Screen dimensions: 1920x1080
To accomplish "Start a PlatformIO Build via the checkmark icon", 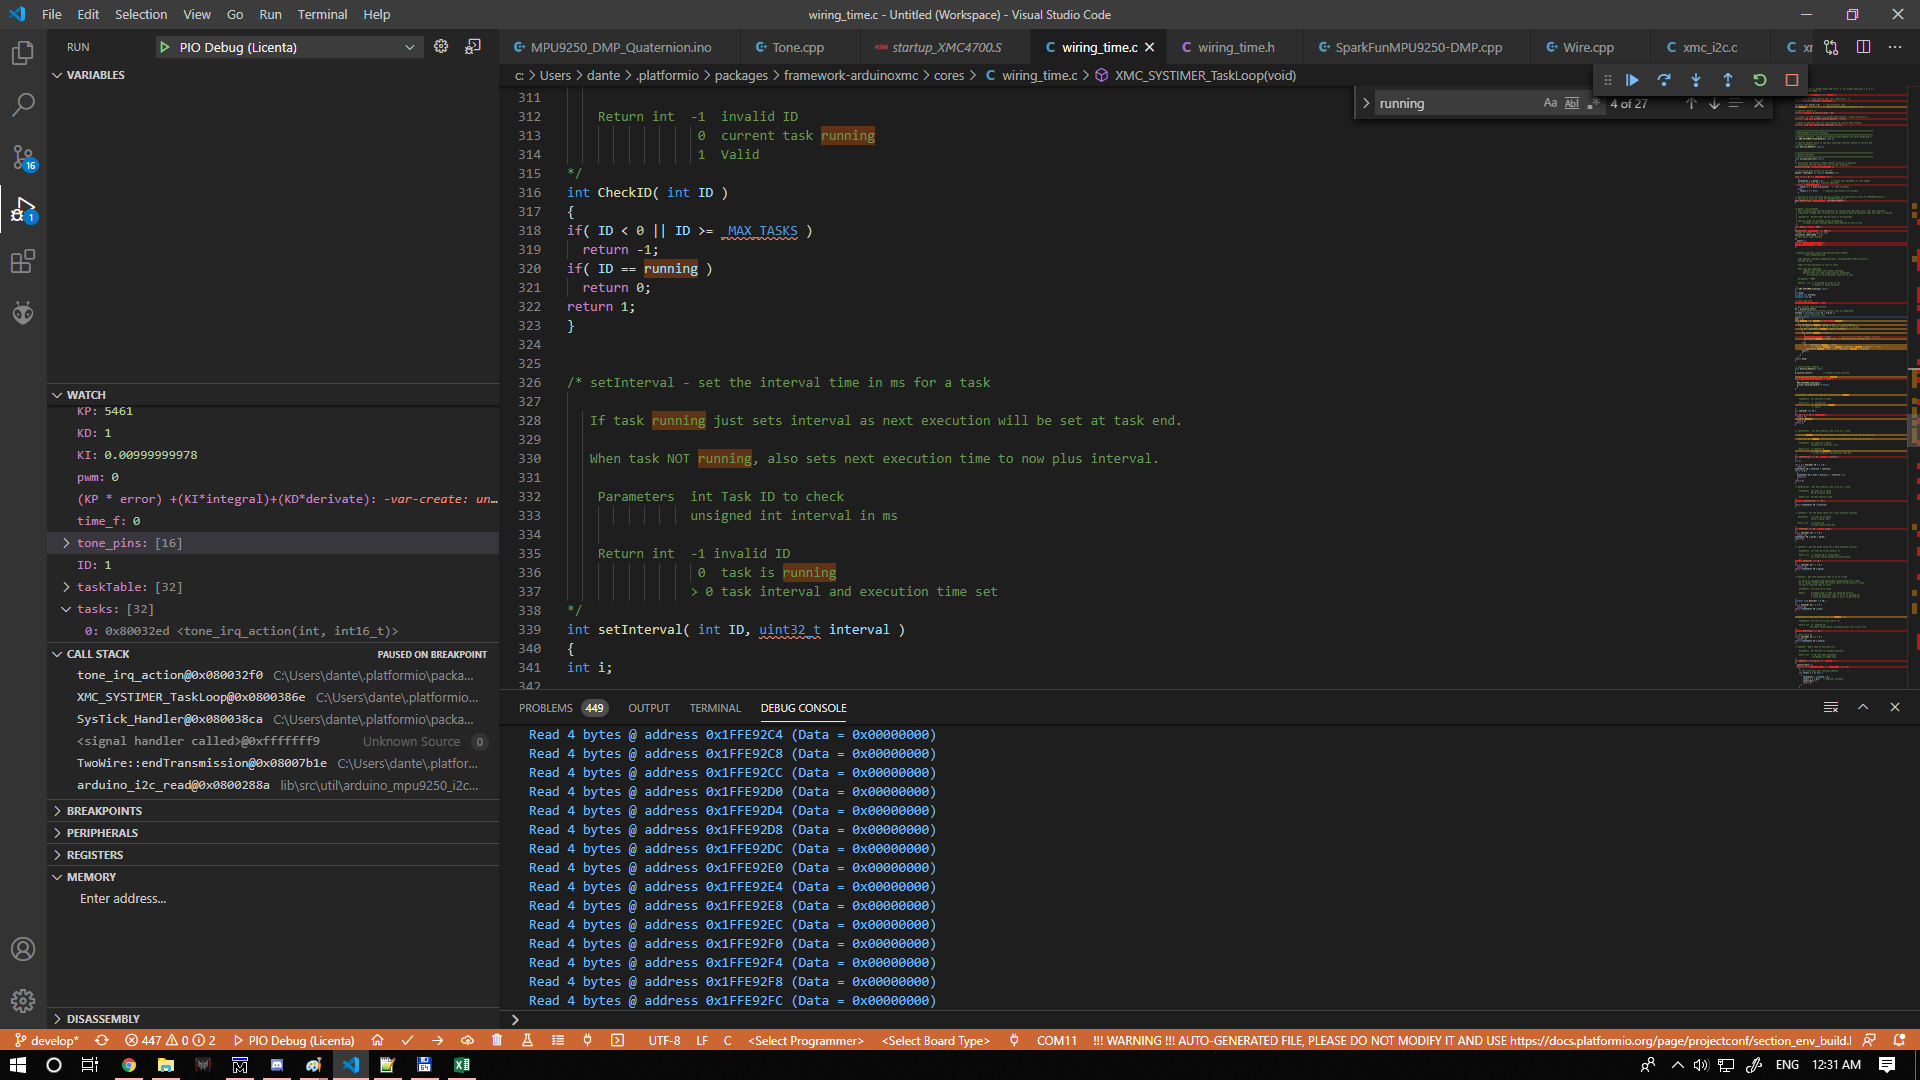I will click(x=407, y=1040).
